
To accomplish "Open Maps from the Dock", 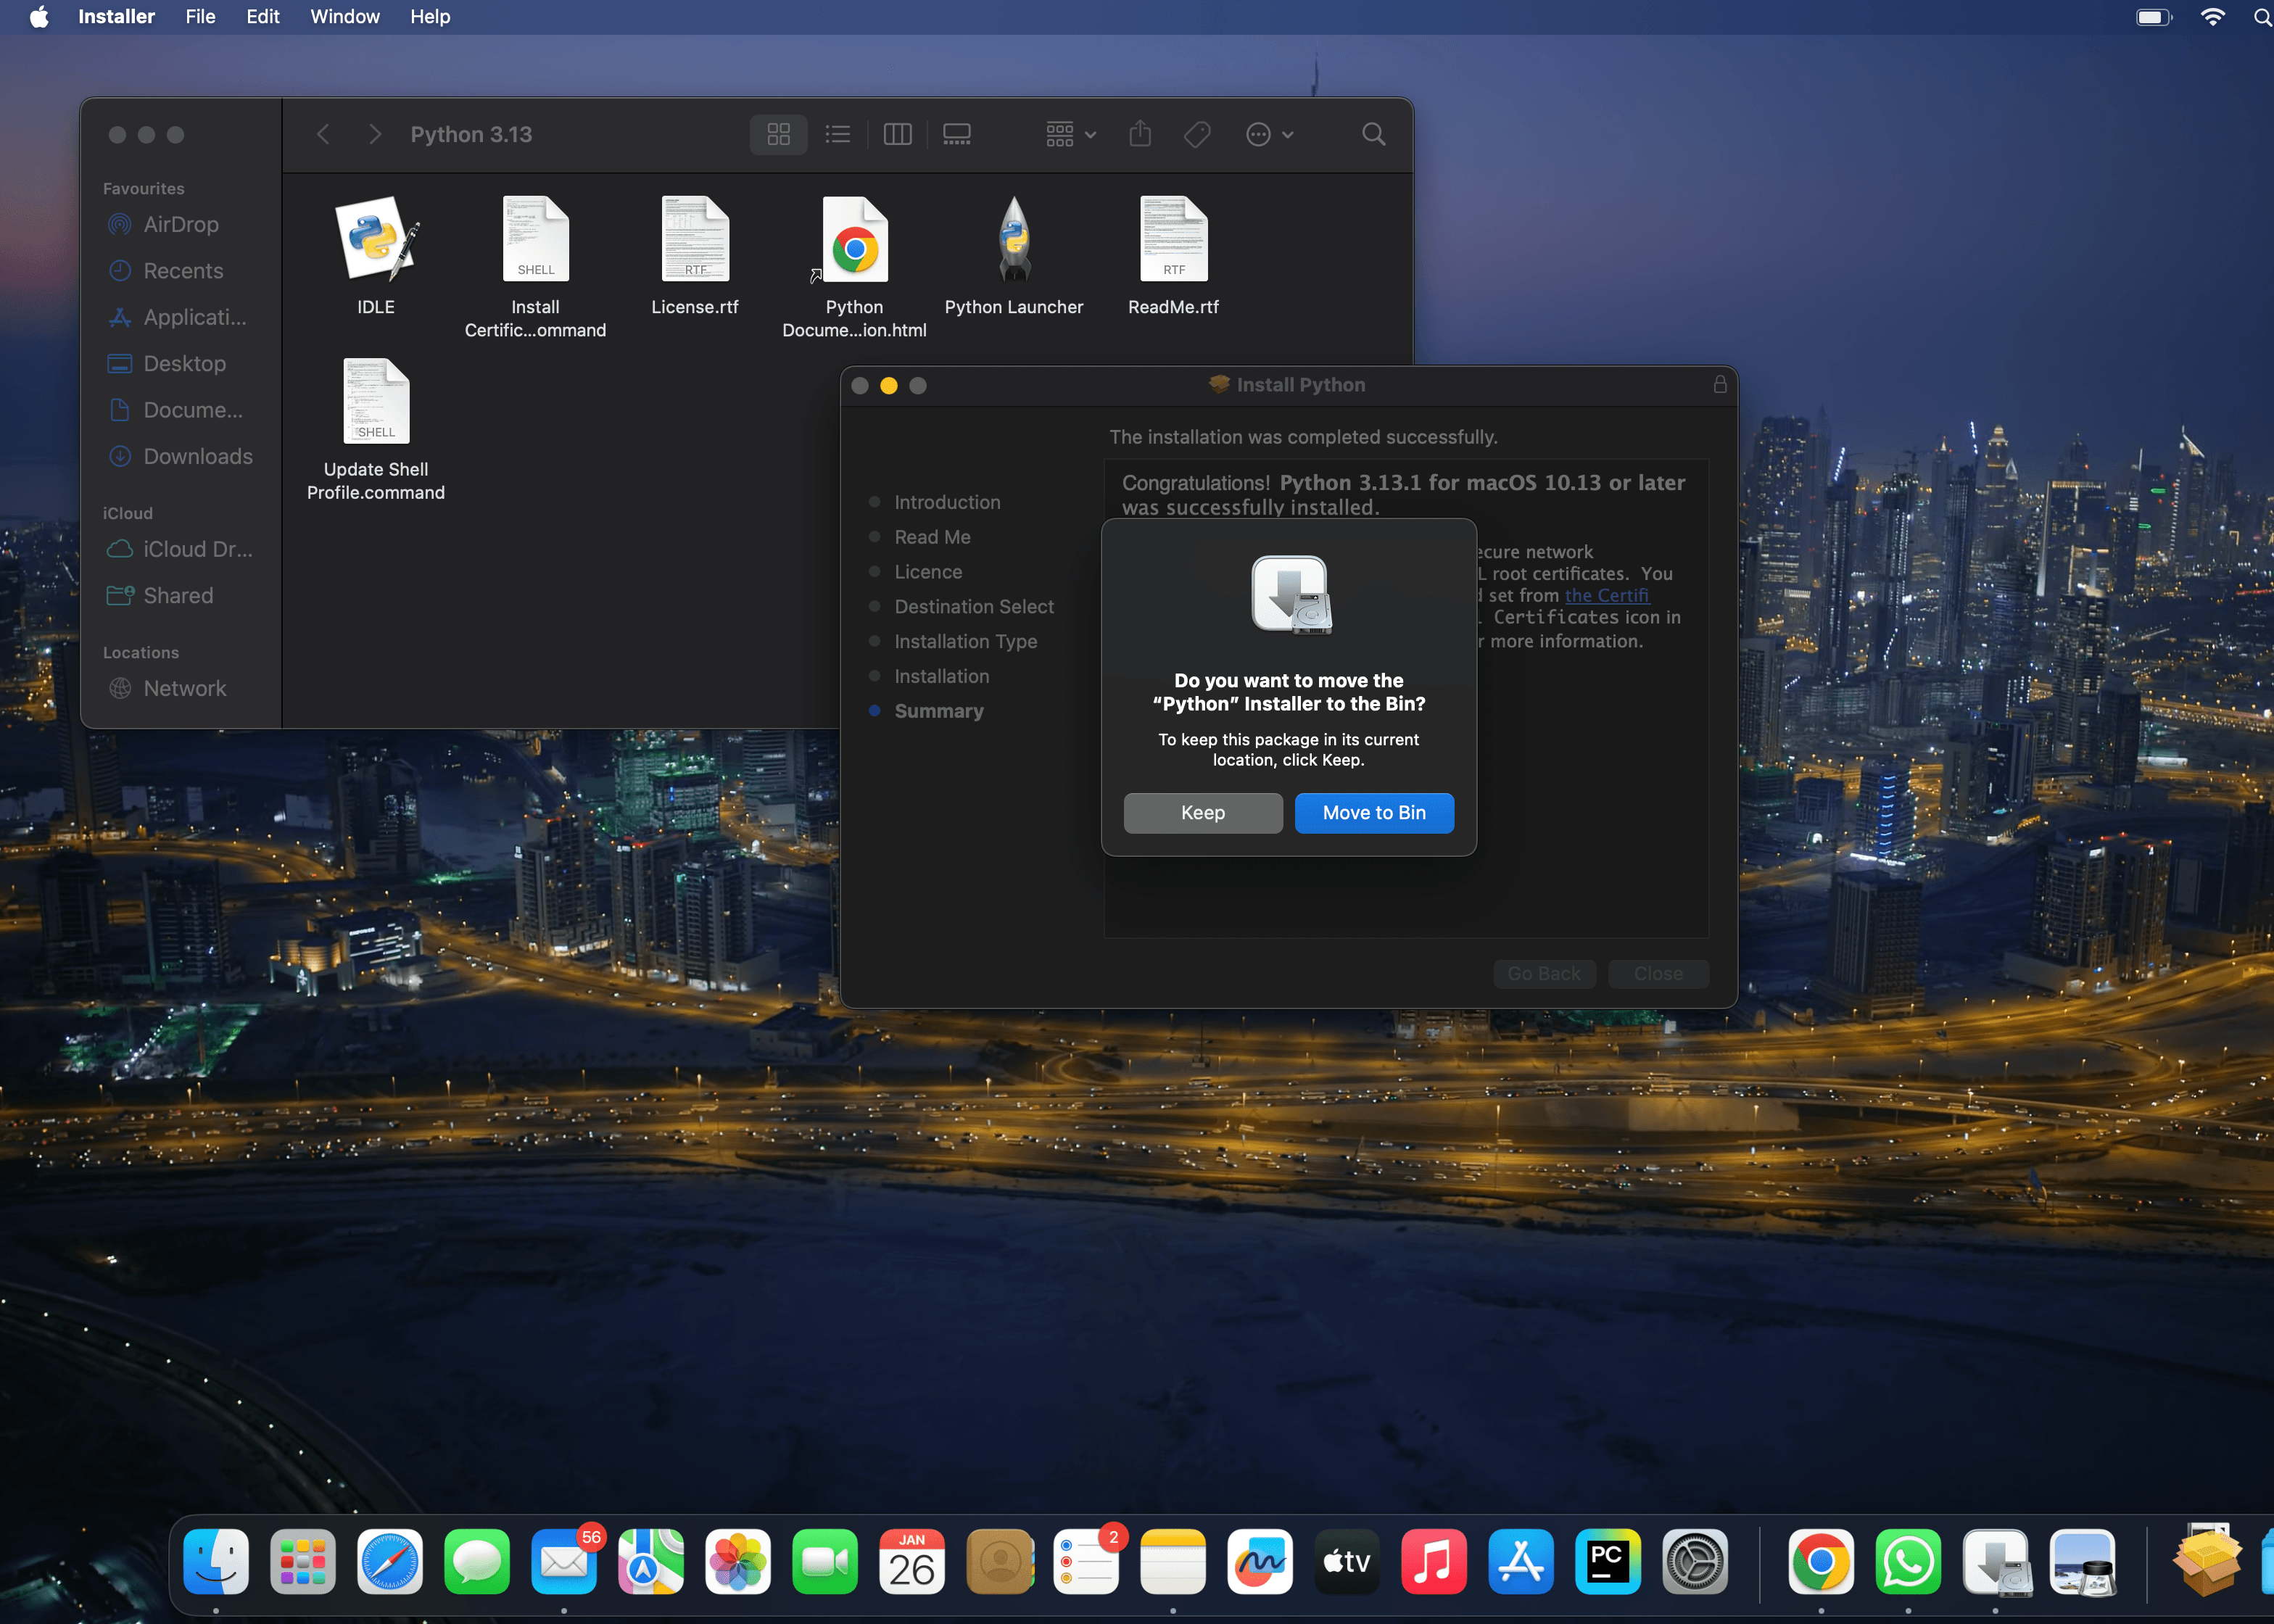I will pos(651,1561).
